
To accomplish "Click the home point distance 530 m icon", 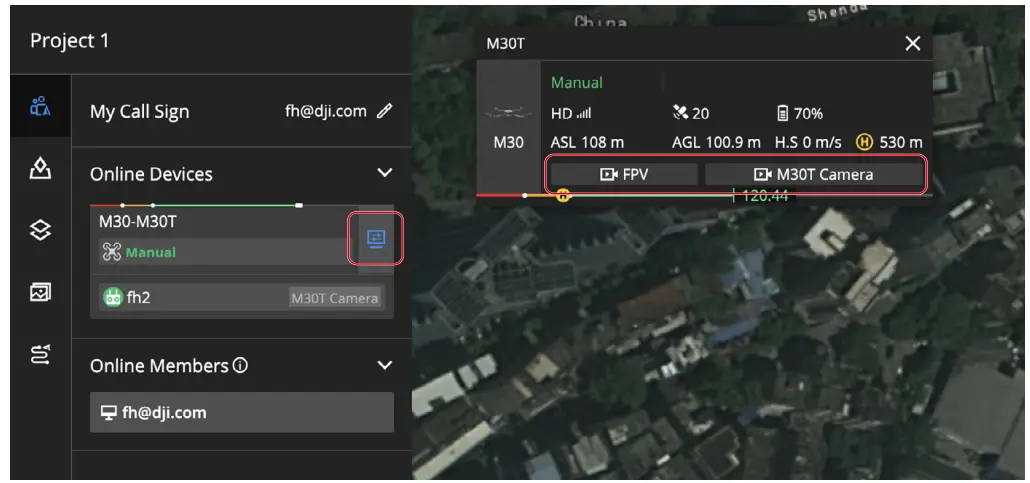I will click(x=864, y=142).
